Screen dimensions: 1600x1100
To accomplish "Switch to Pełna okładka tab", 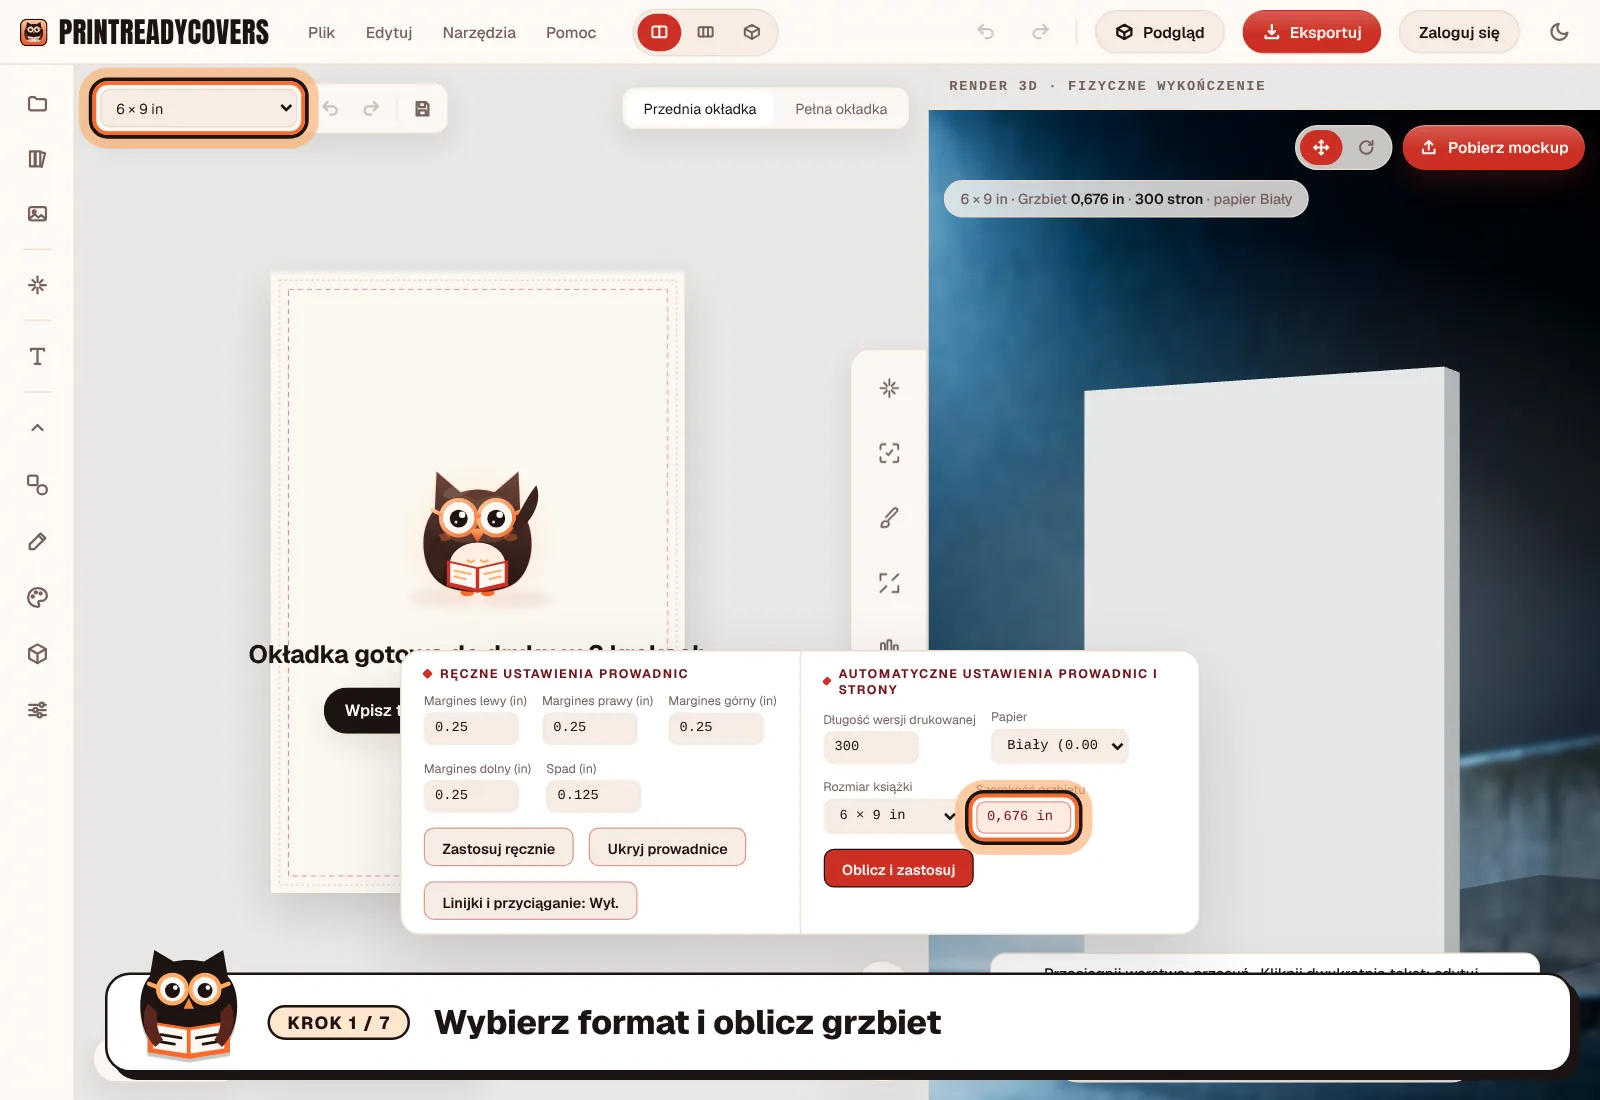I will 841,109.
